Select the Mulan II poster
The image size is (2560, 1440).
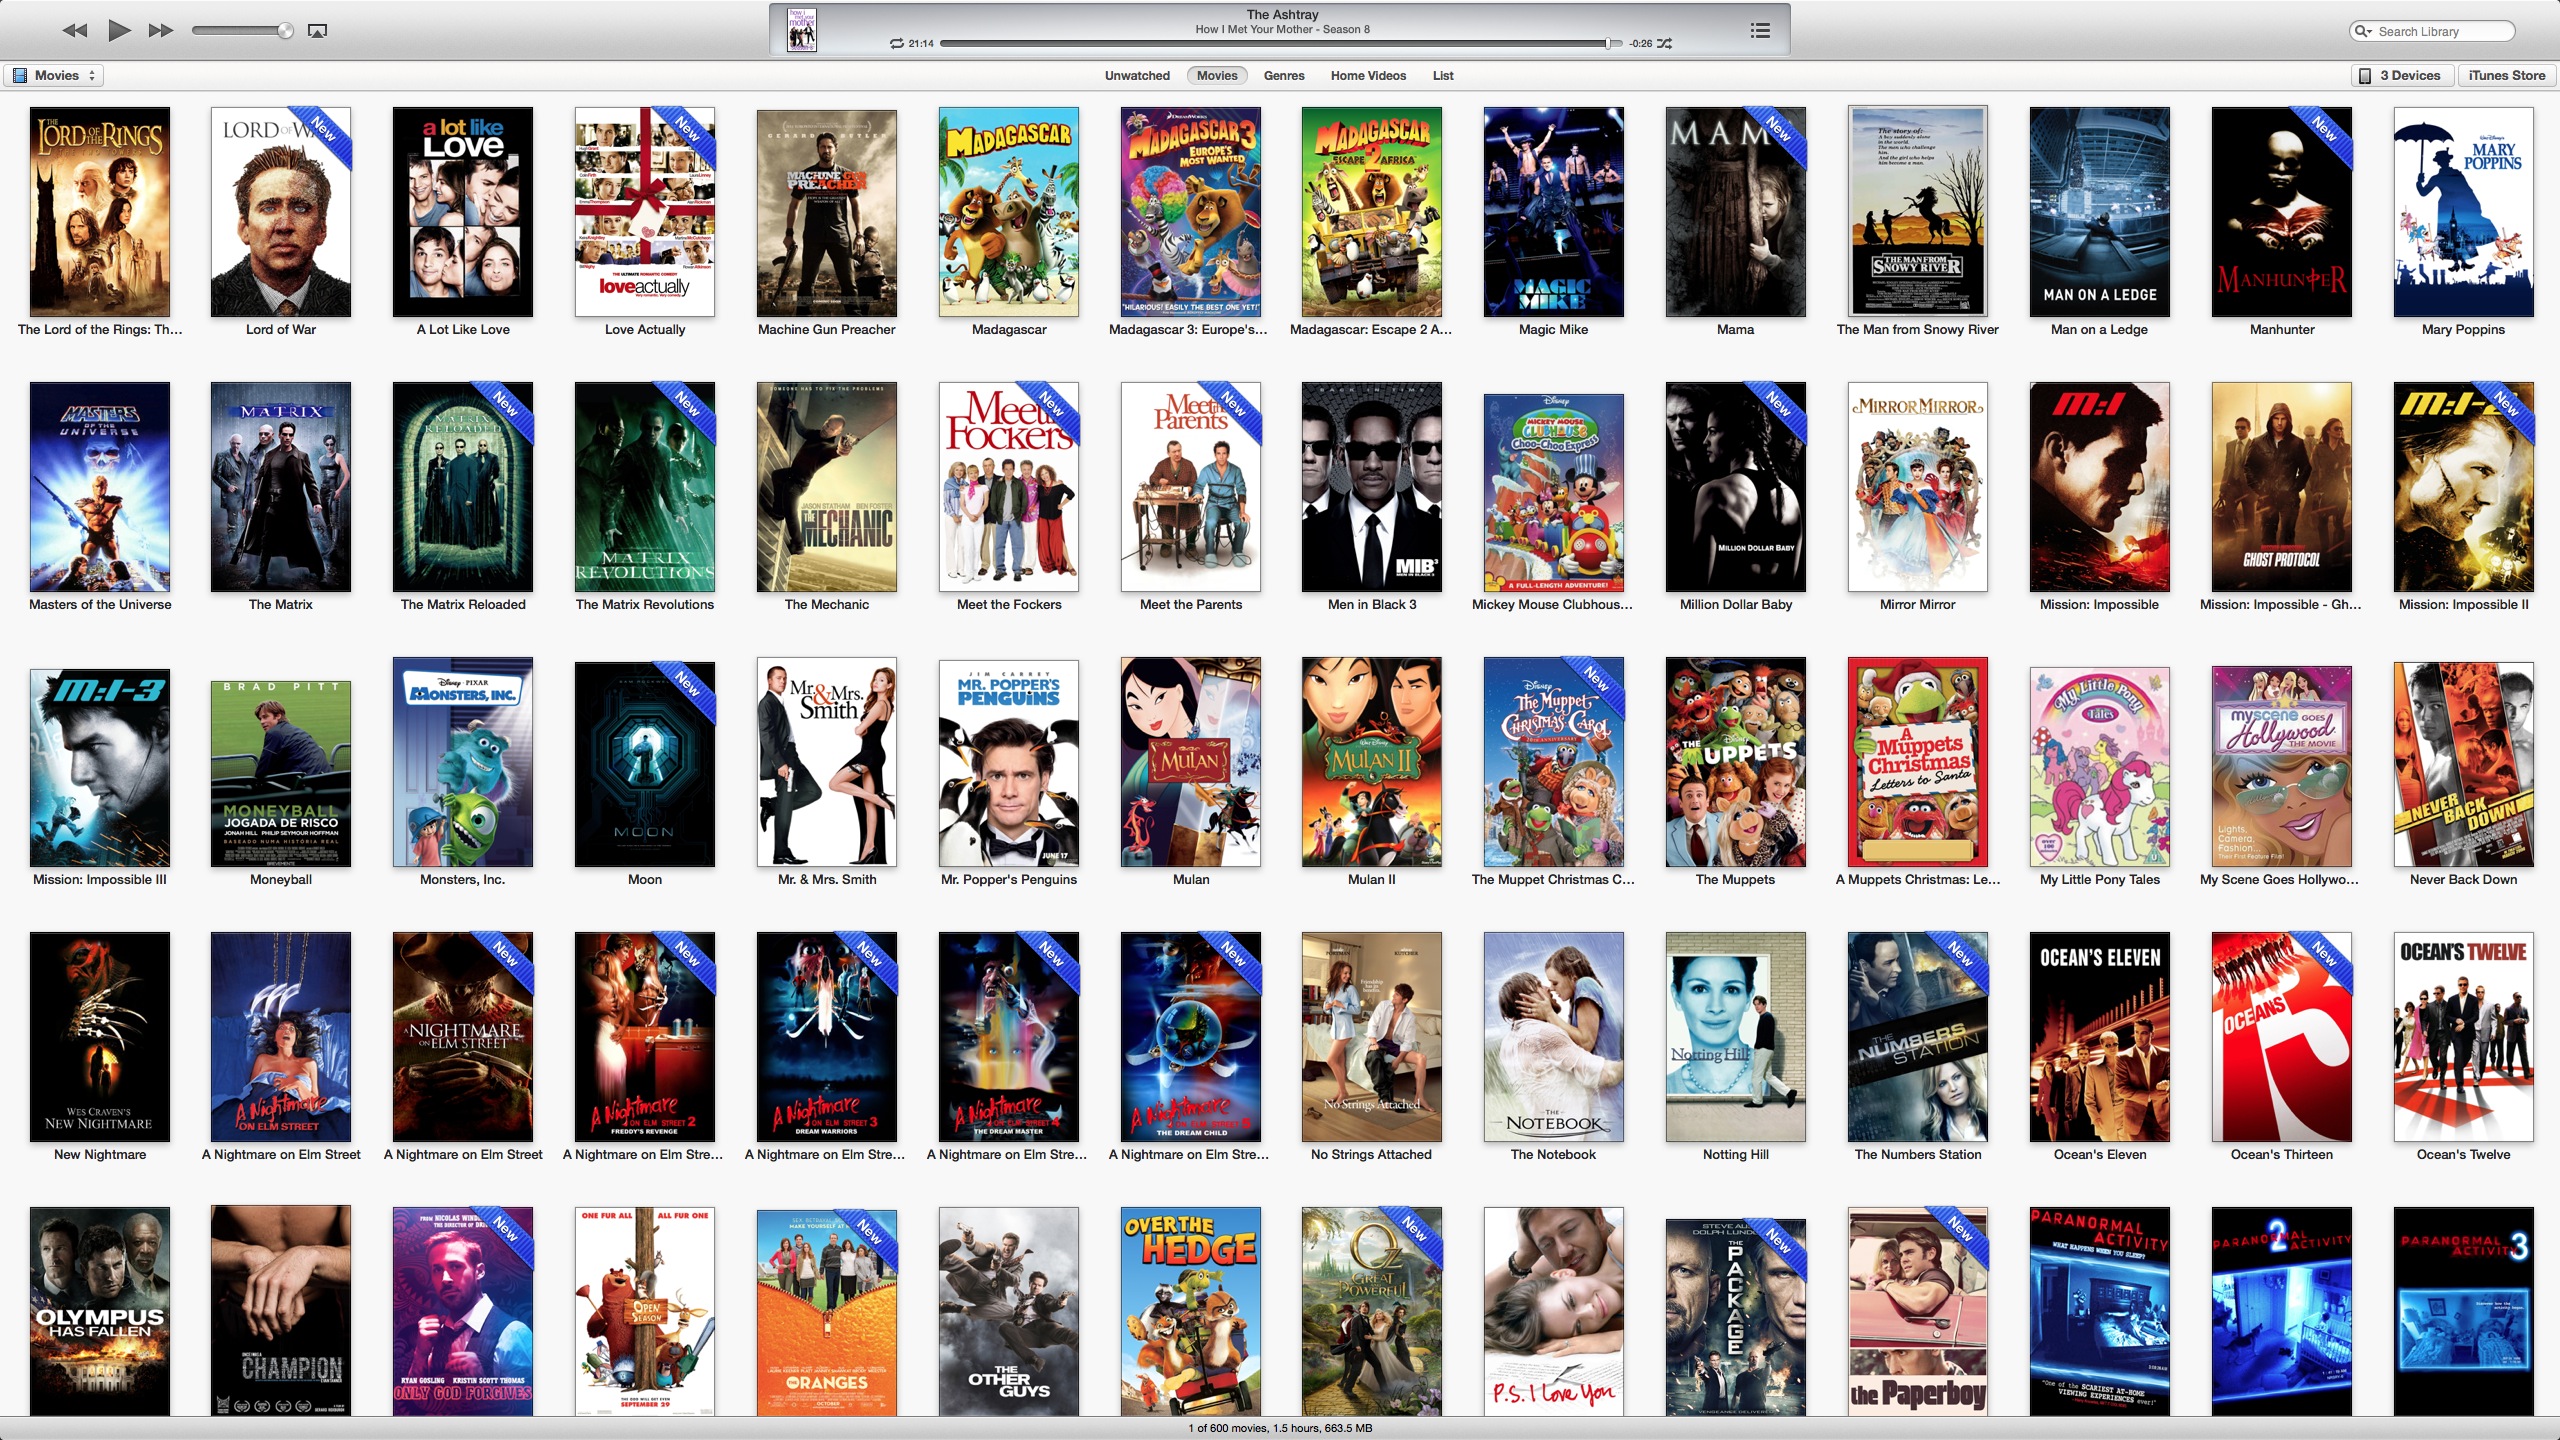1372,762
